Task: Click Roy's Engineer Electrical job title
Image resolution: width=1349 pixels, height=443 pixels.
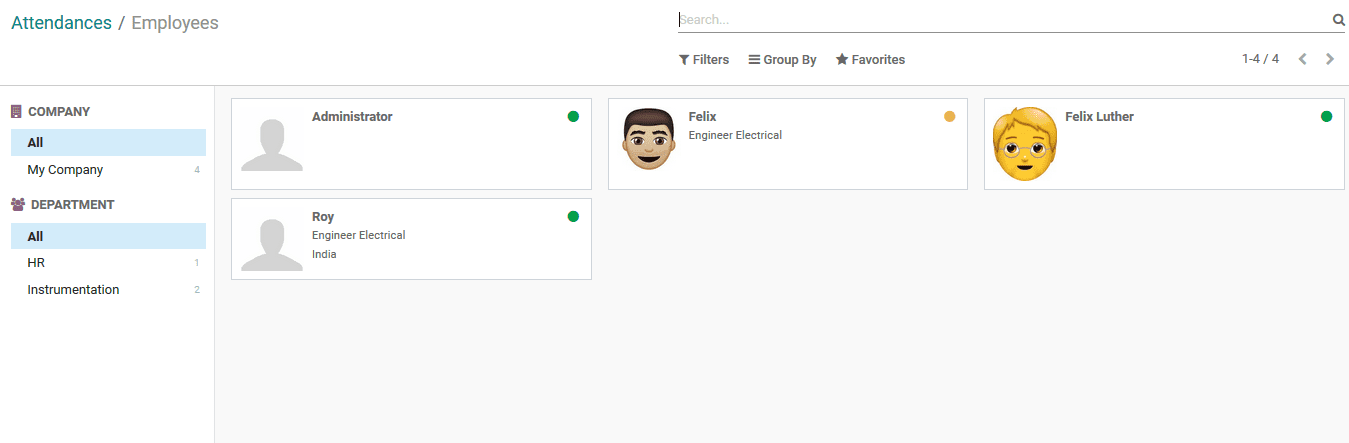Action: pos(358,235)
